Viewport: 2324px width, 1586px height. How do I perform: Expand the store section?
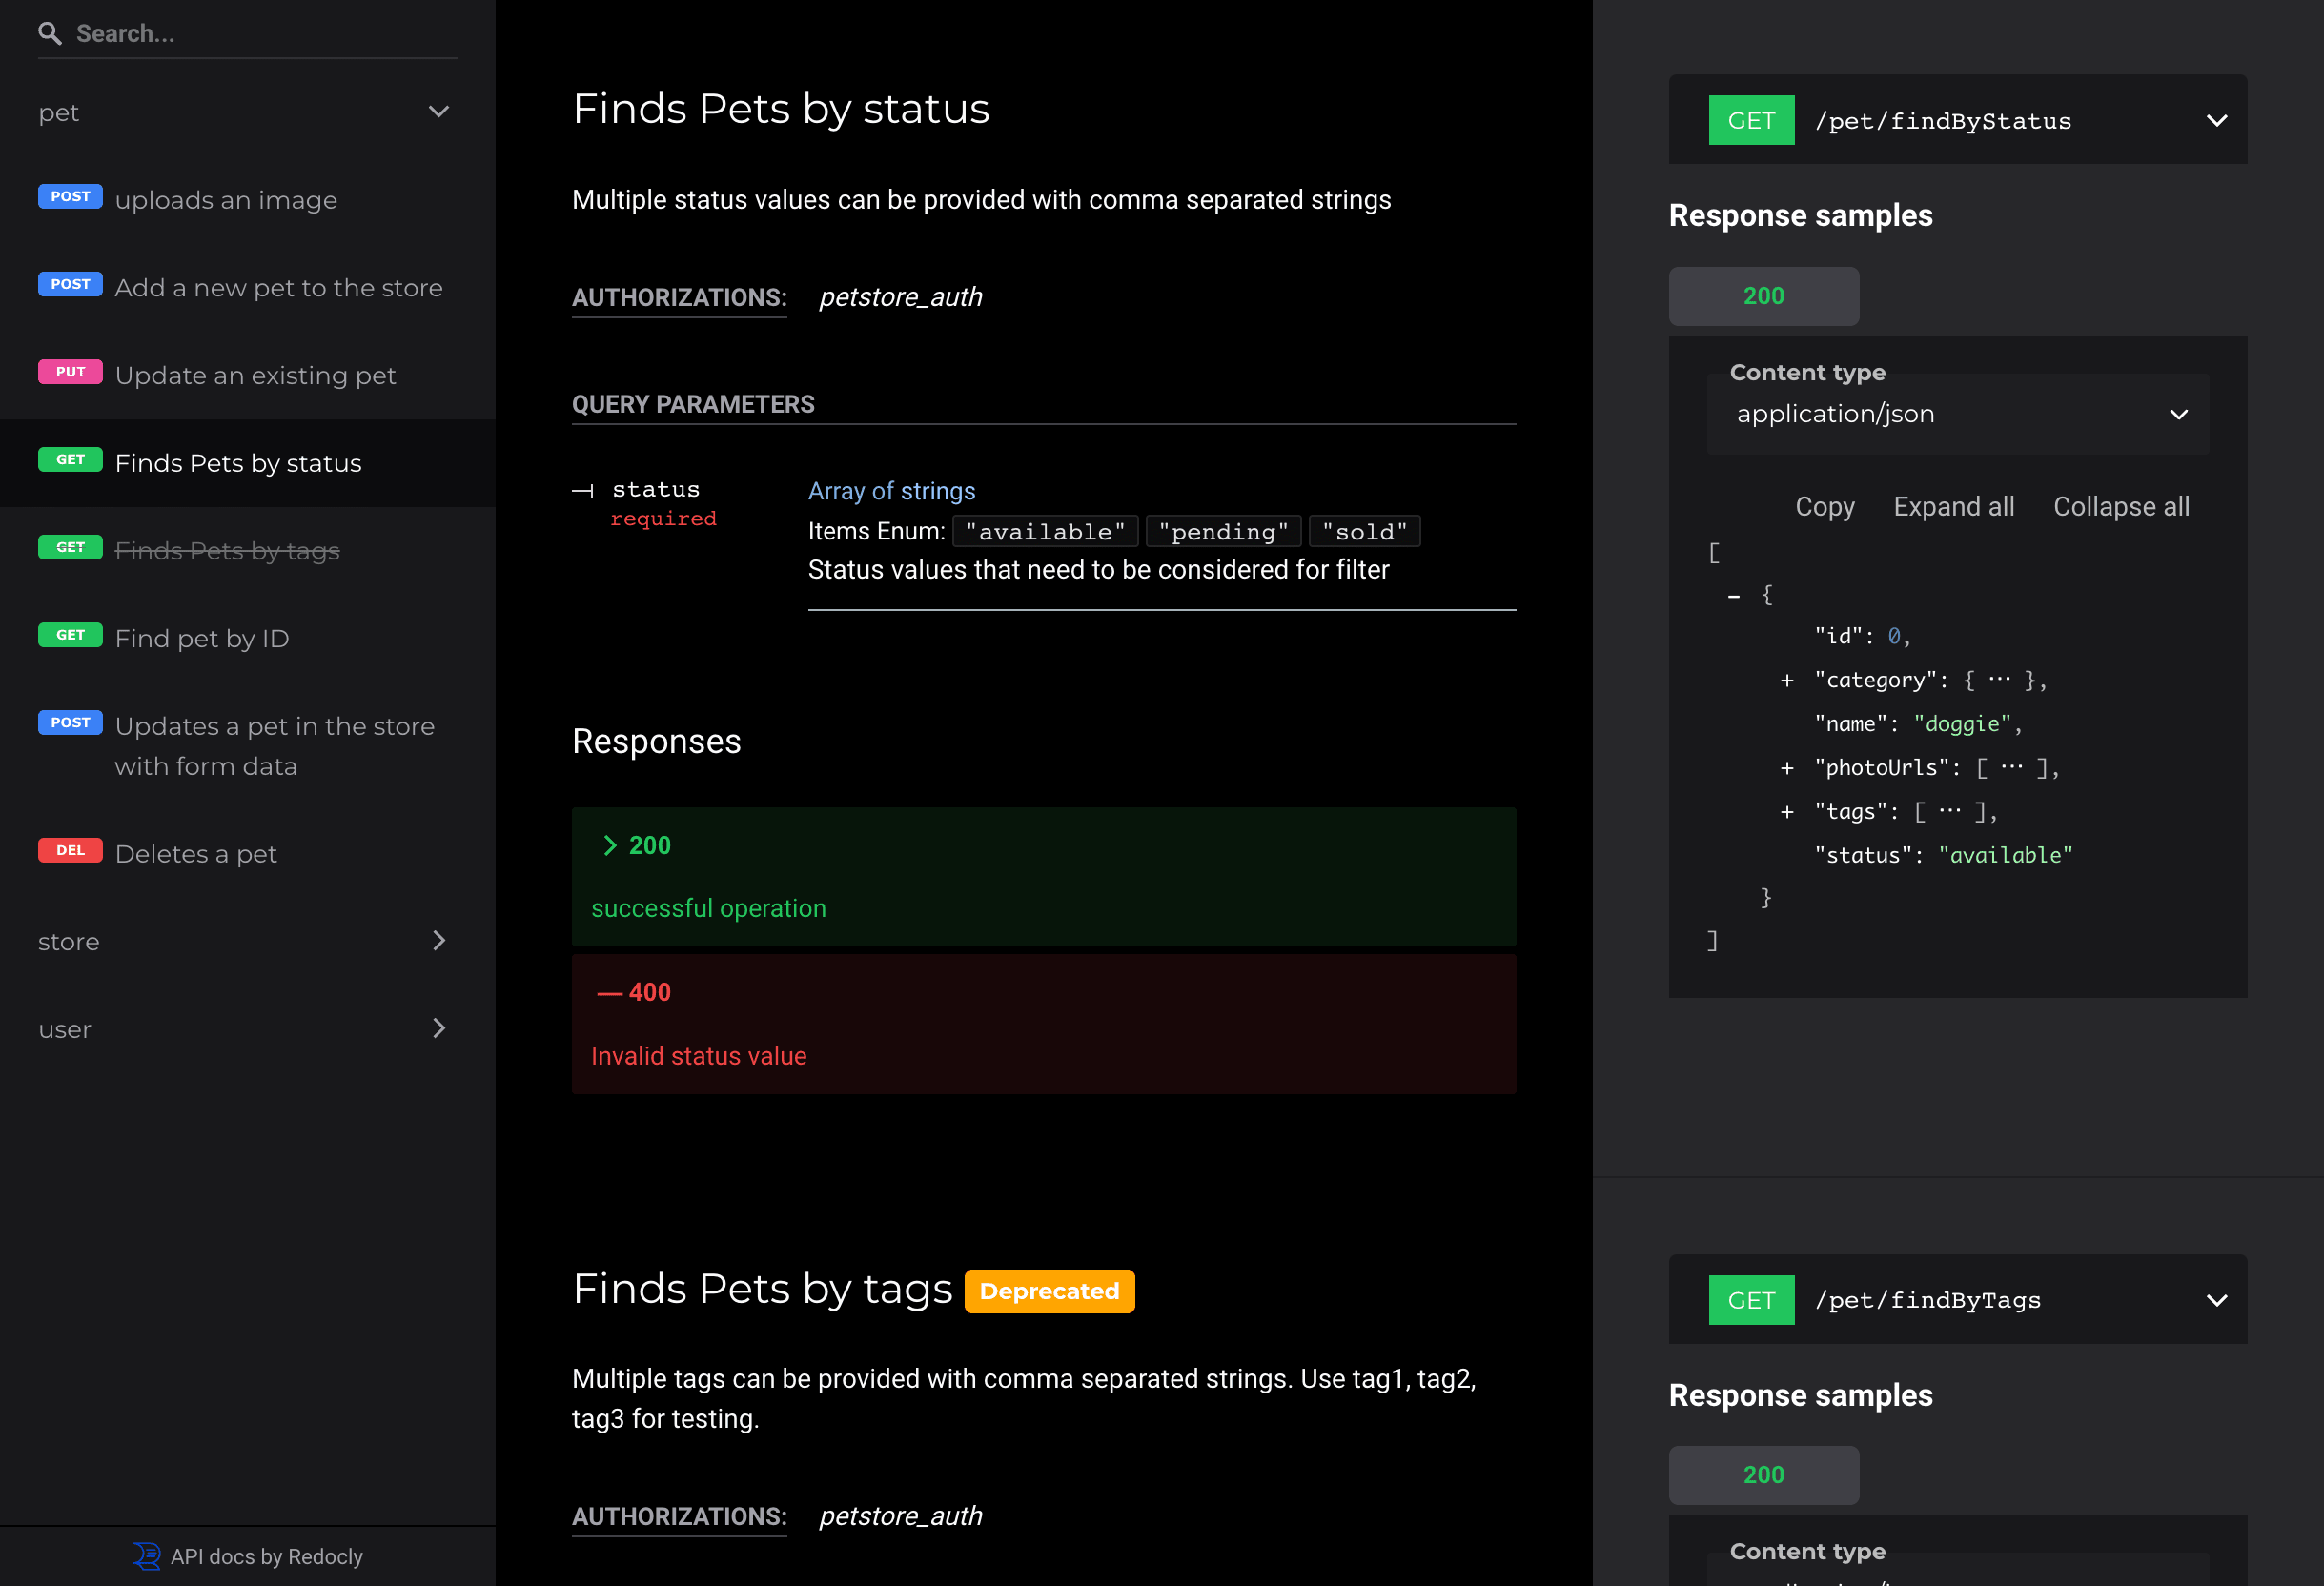(x=438, y=941)
